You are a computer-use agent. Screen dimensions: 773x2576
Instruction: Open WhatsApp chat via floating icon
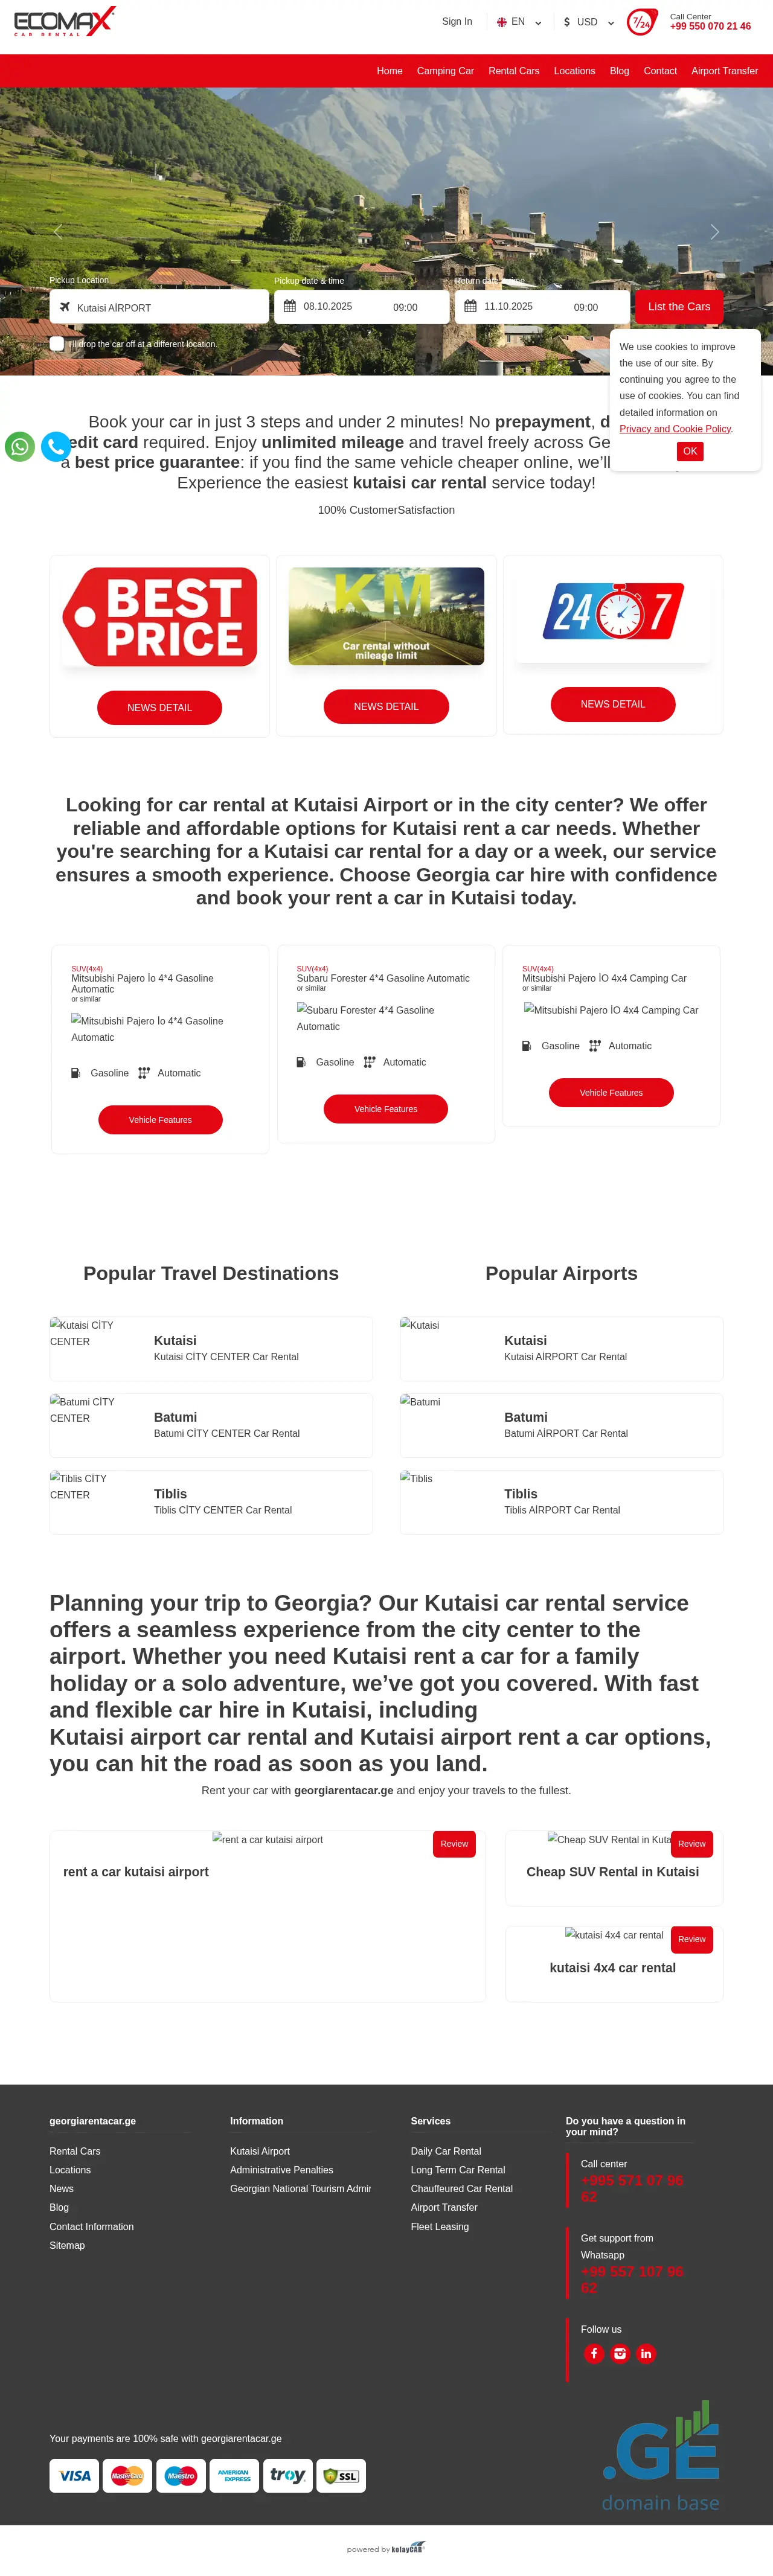click(20, 447)
